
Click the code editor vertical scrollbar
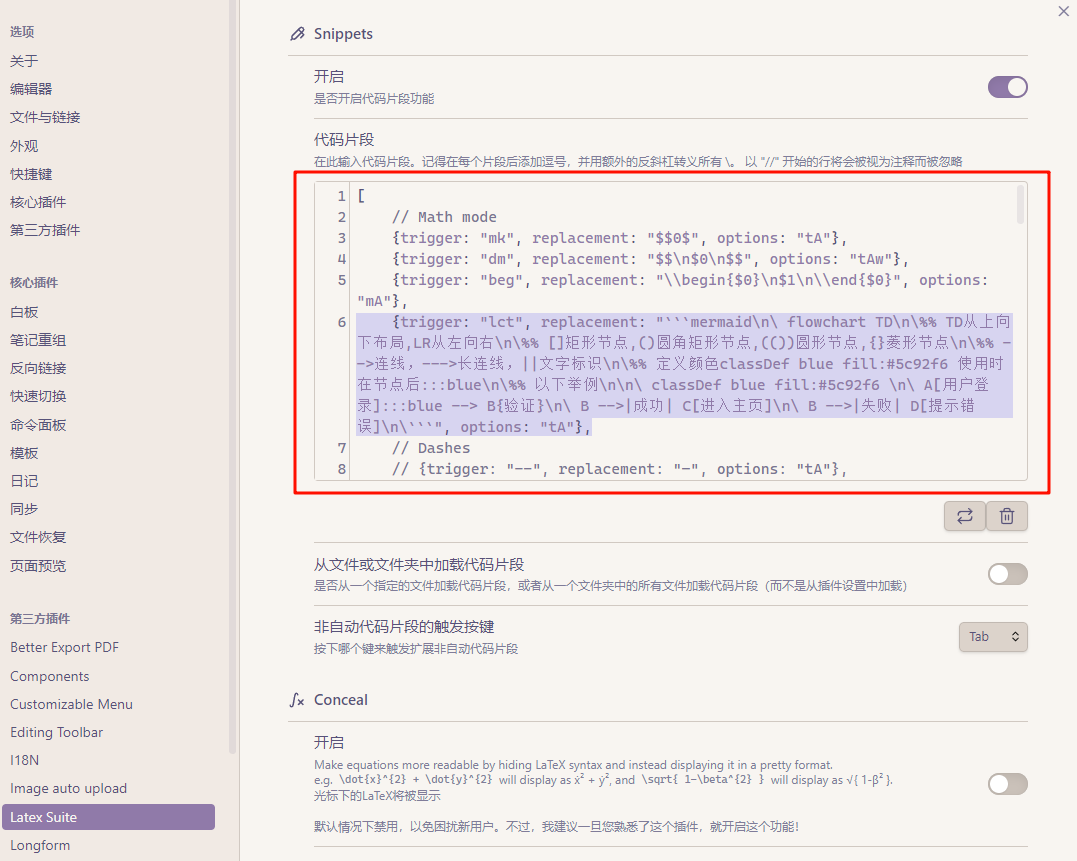click(x=1020, y=205)
